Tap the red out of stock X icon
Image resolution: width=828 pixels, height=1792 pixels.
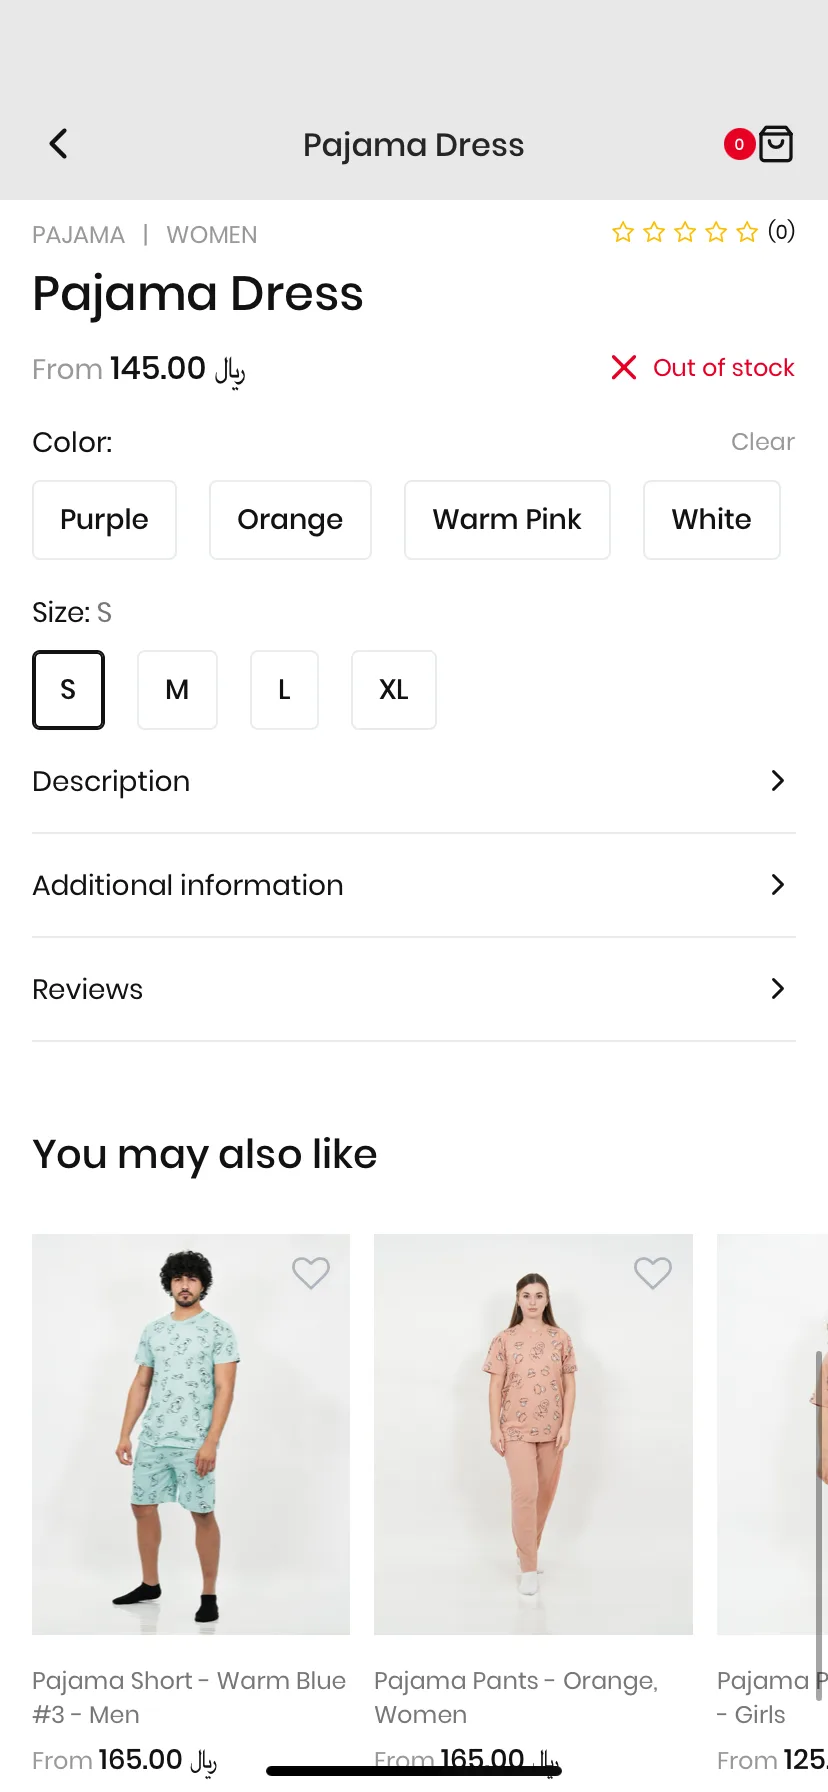[x=624, y=367]
